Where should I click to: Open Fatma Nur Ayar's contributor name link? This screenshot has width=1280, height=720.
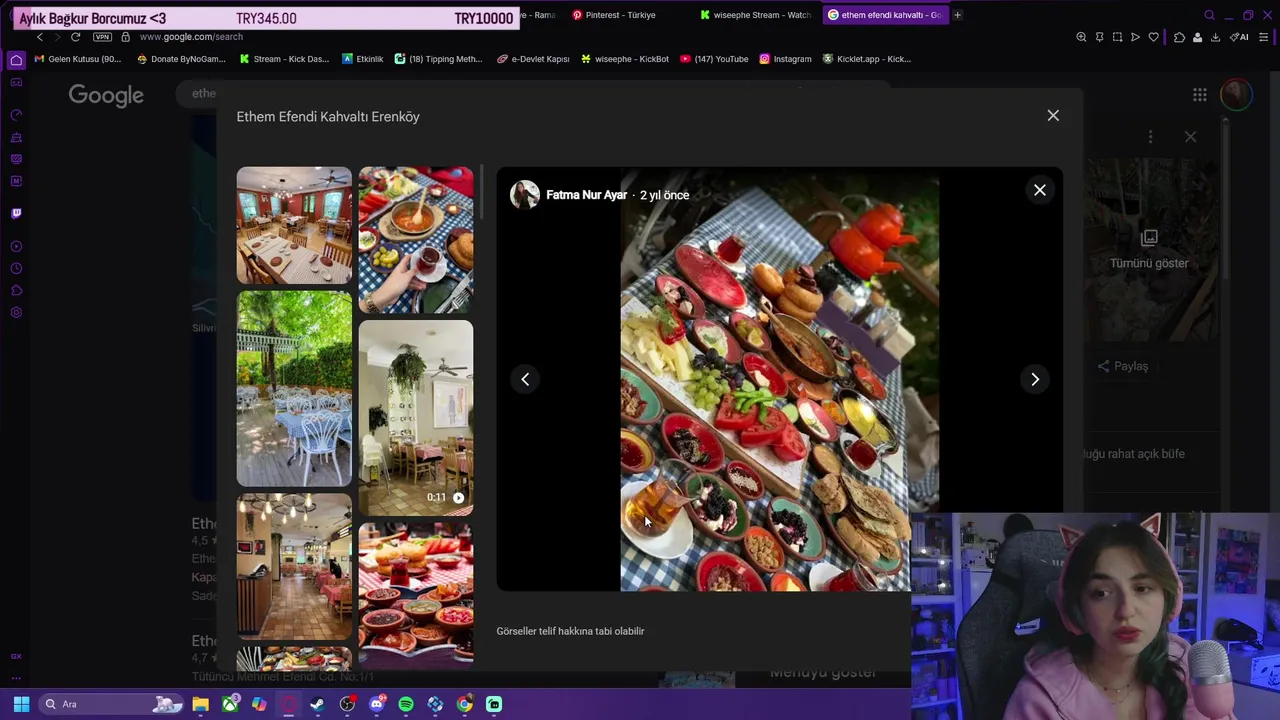586,195
